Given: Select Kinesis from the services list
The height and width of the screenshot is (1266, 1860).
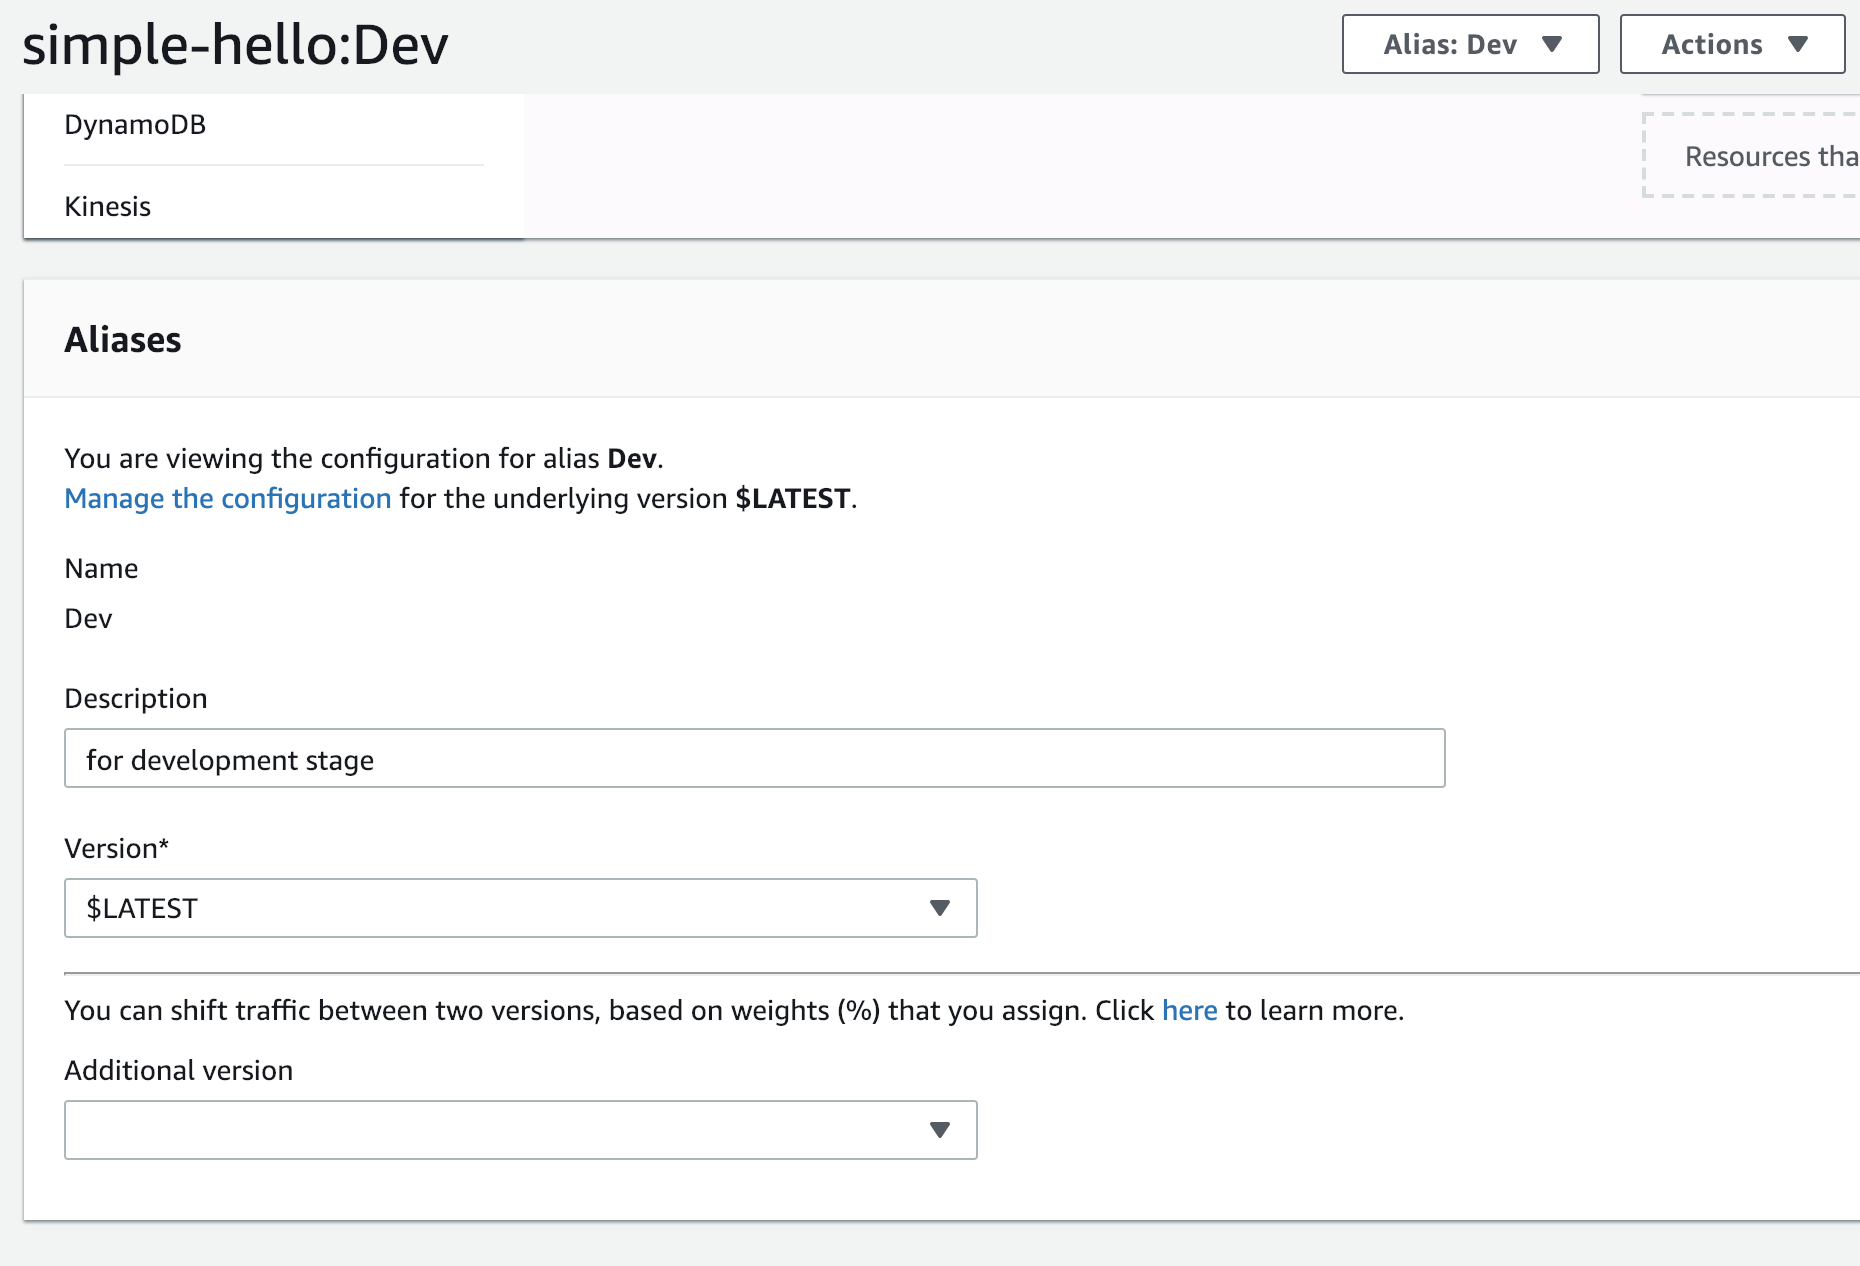Looking at the screenshot, I should (x=107, y=206).
